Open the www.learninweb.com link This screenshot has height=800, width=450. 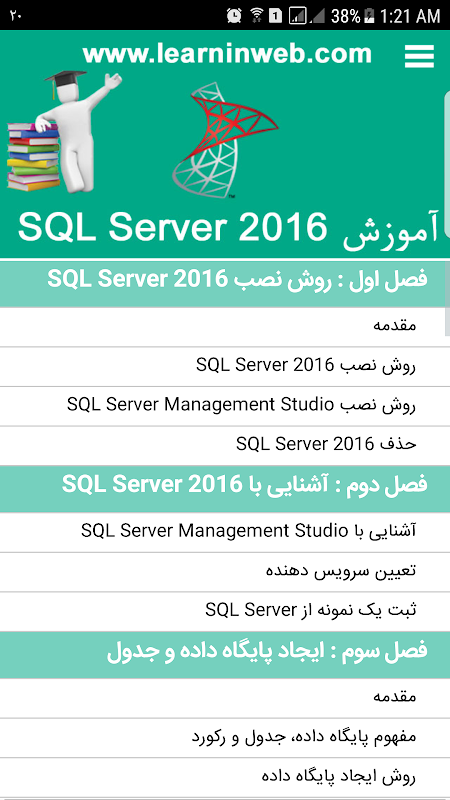227,54
